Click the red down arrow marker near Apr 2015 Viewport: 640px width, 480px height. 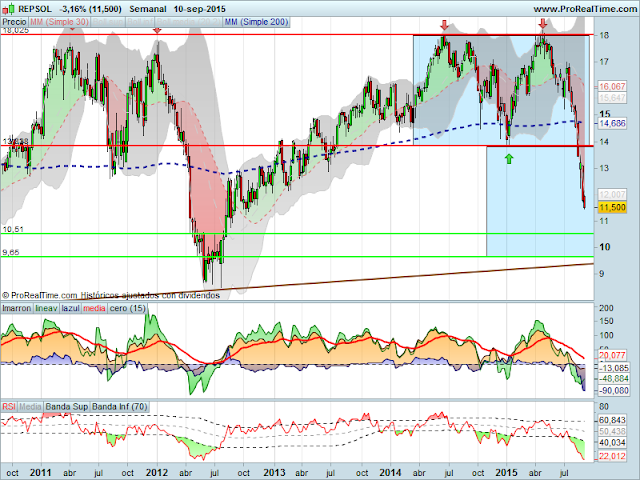coord(542,23)
